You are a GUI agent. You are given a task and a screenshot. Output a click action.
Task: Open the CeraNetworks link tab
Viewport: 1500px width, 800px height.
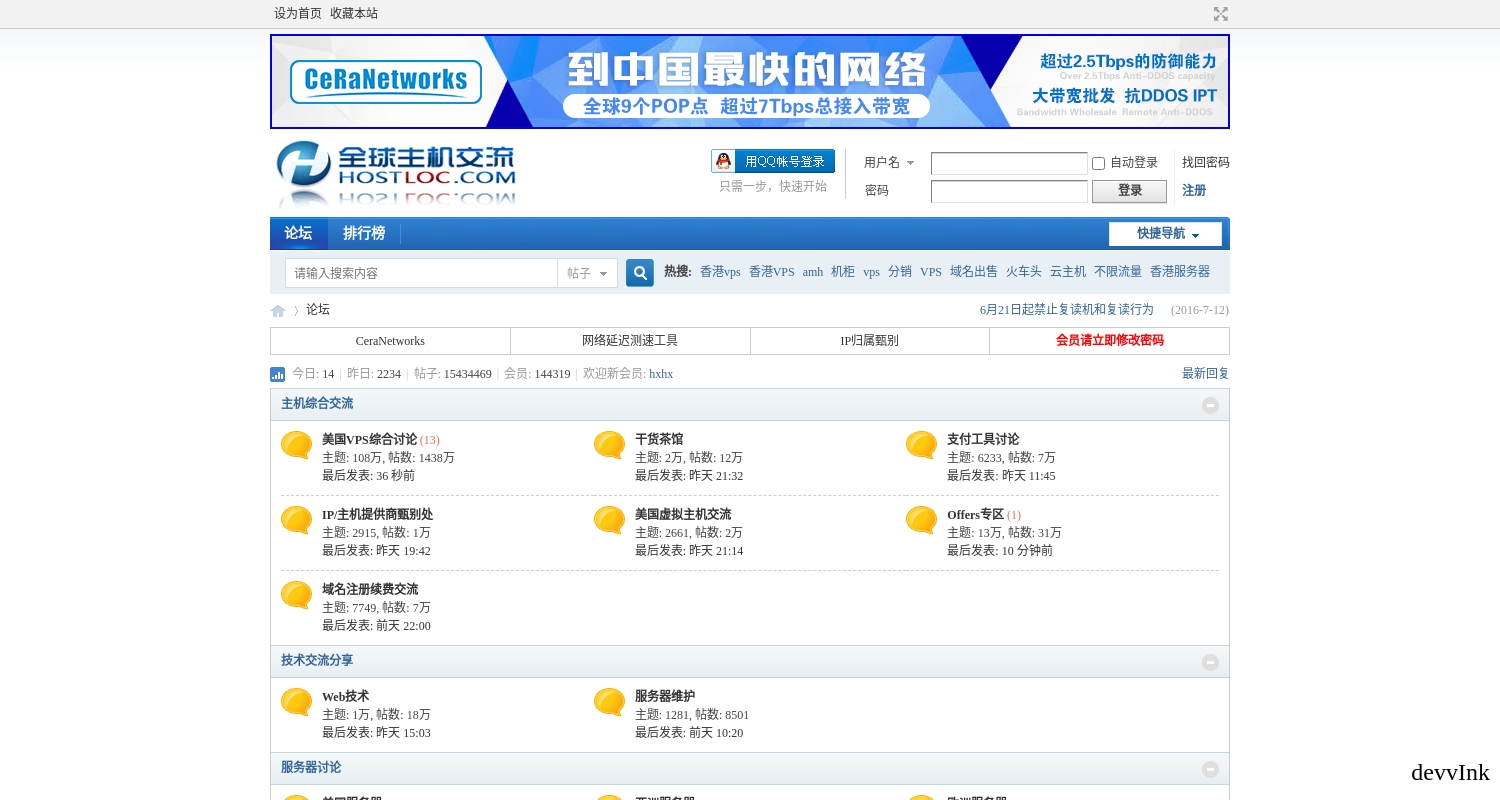point(390,341)
